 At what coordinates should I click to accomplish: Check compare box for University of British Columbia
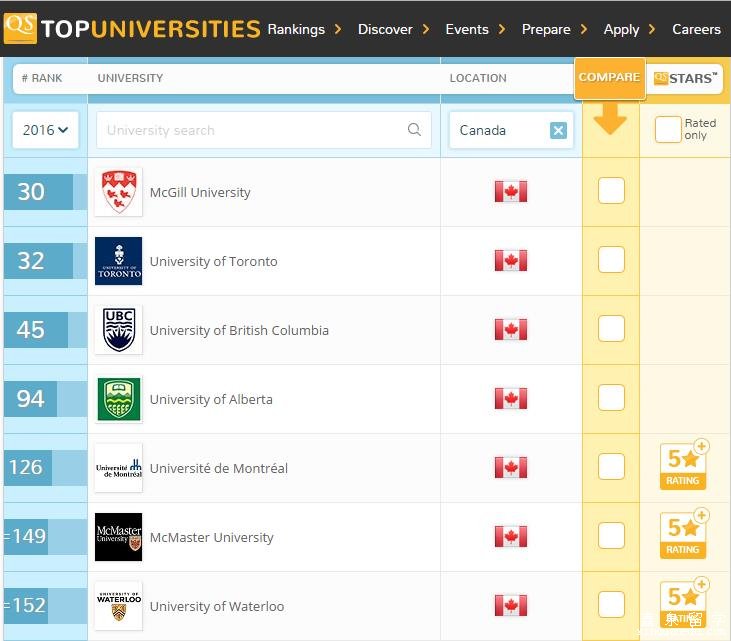coord(611,328)
